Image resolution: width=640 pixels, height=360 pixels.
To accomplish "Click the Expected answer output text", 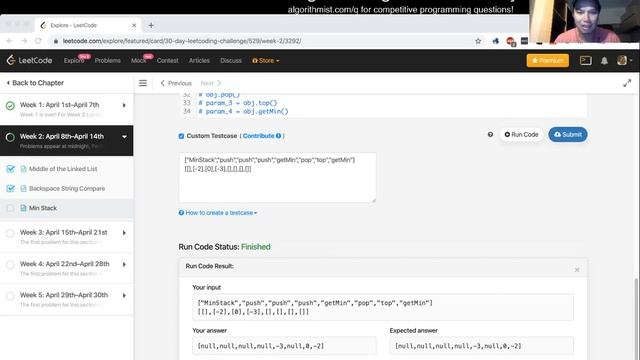I will point(458,346).
